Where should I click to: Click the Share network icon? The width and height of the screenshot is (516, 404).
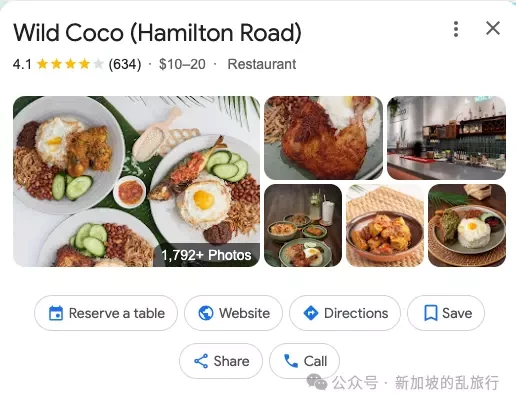[201, 361]
